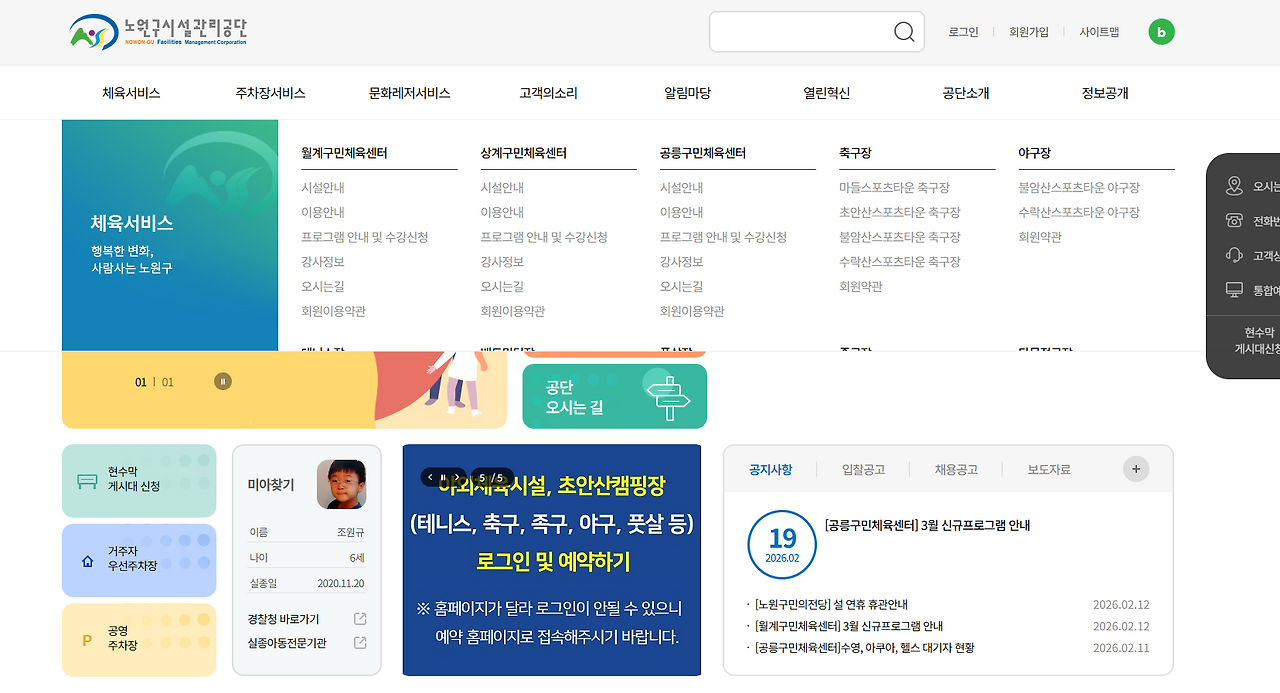Open 공릉구민체육센터 submenu heading

pyautogui.click(x=702, y=153)
